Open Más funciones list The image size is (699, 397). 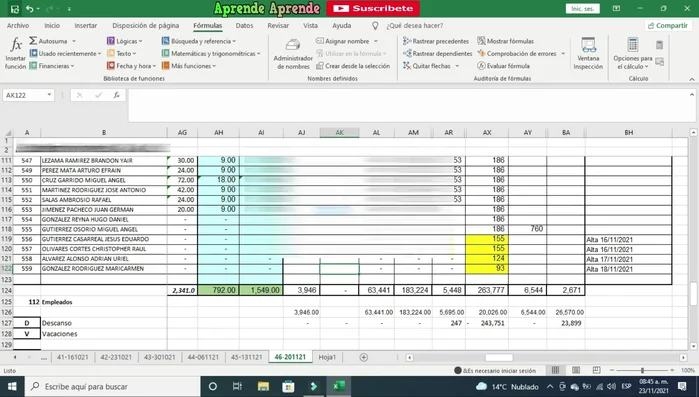tap(189, 66)
